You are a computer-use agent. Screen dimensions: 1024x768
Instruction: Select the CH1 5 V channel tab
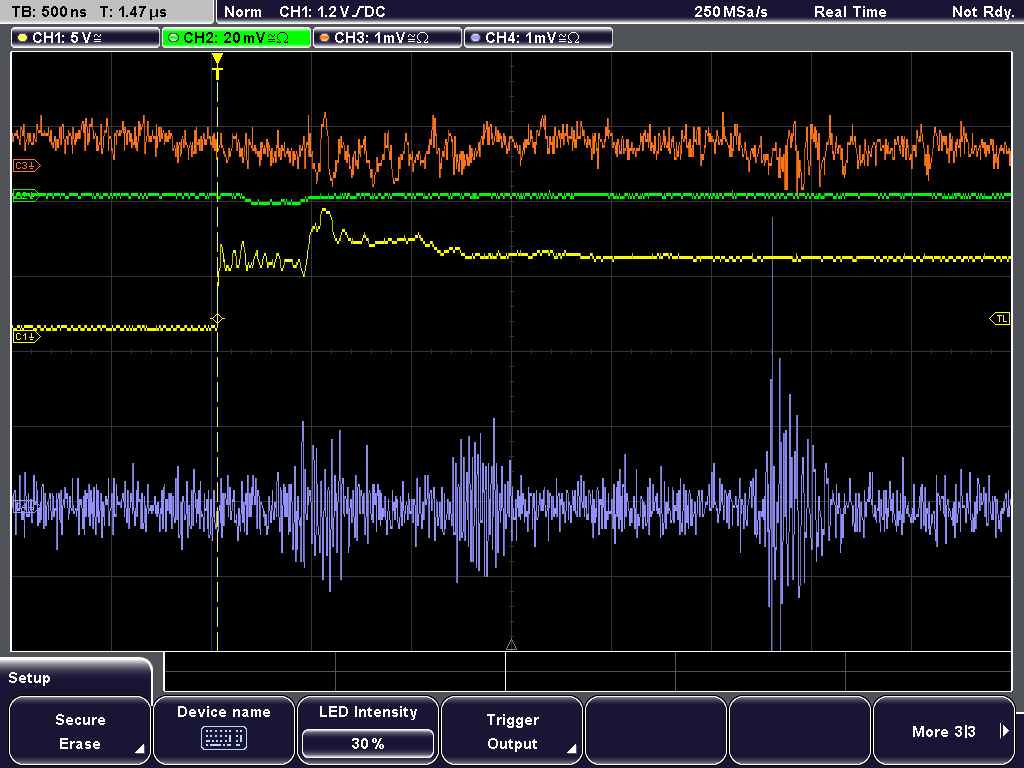86,38
